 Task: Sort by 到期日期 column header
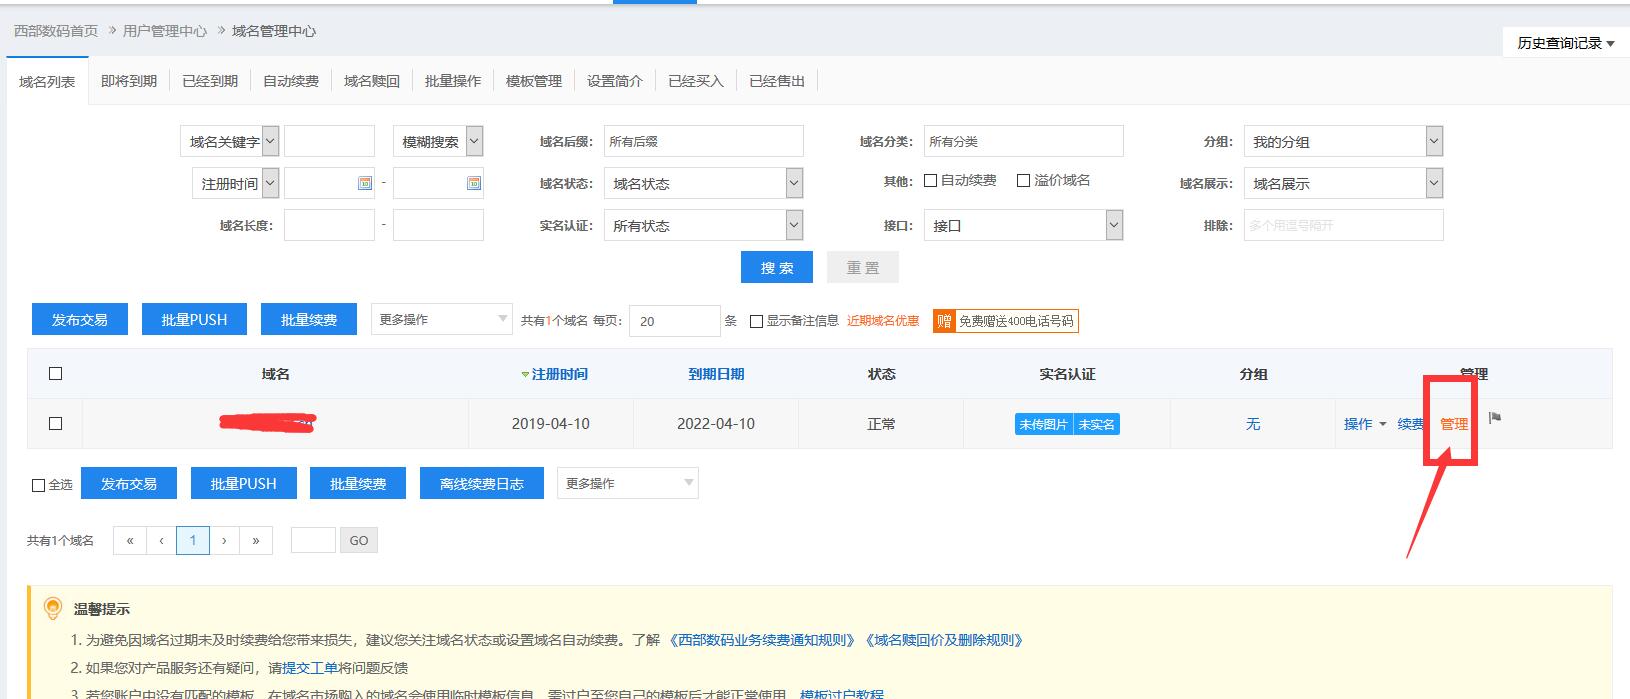(x=716, y=374)
